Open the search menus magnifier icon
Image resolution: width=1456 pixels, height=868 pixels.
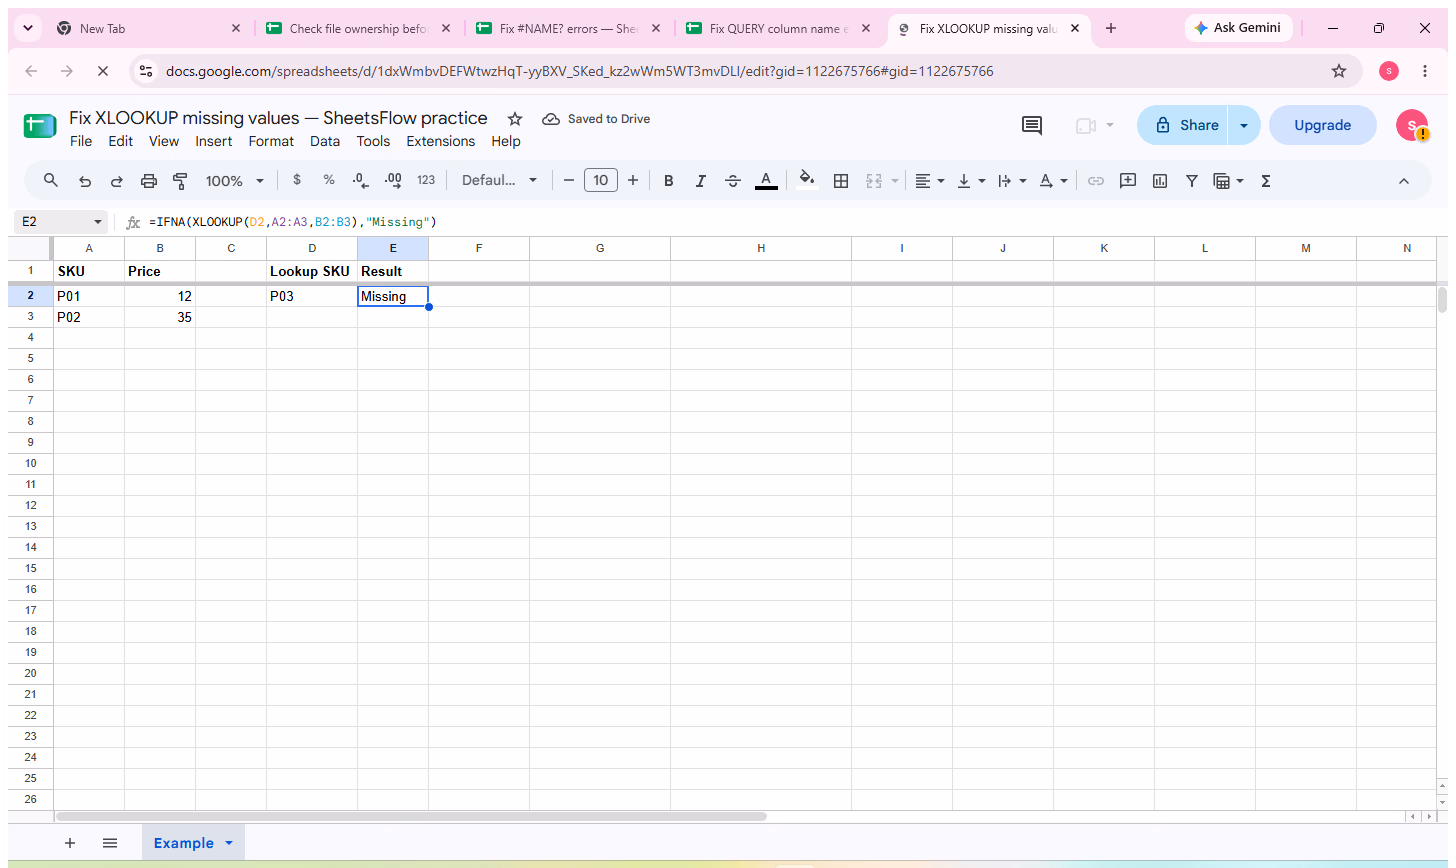coord(51,181)
